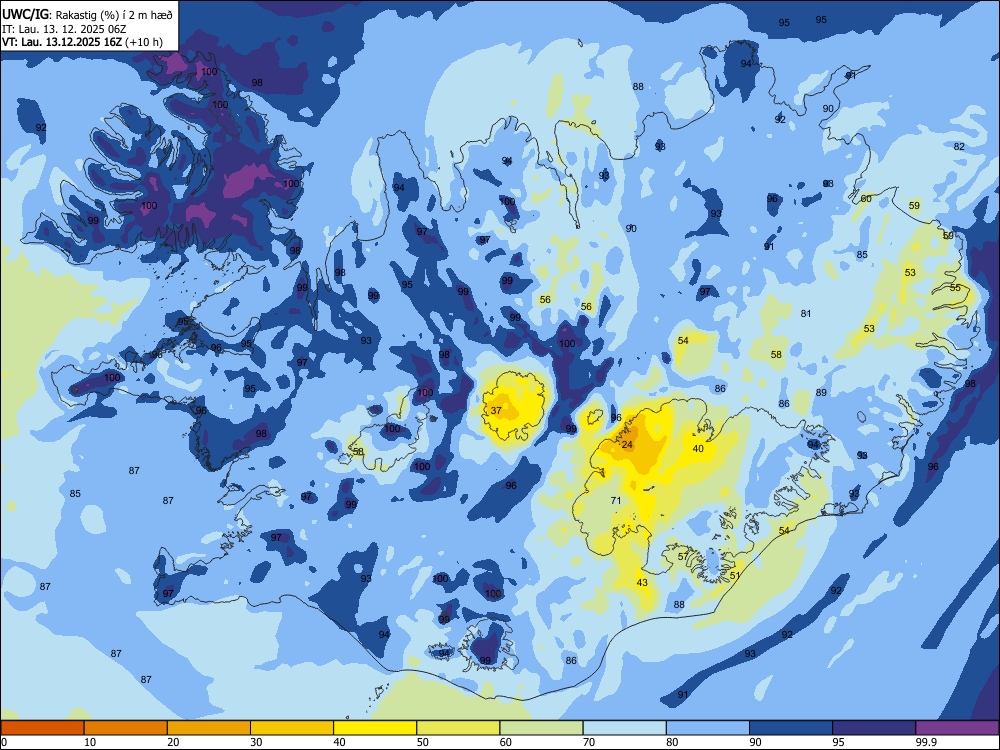
Task: Click the '51' humidity value near the south coast
Action: 735,575
